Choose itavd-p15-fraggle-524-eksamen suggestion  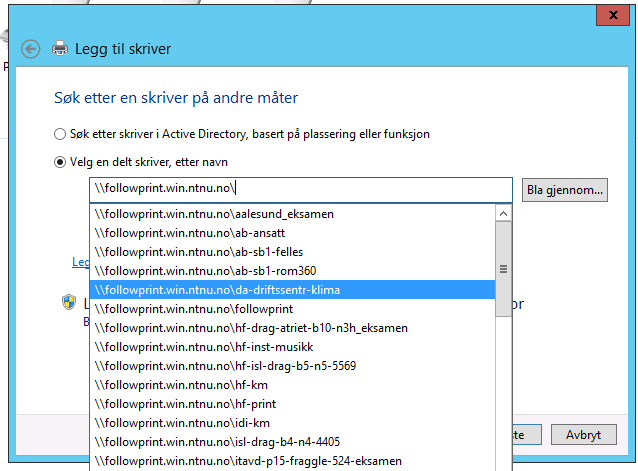pos(292,461)
